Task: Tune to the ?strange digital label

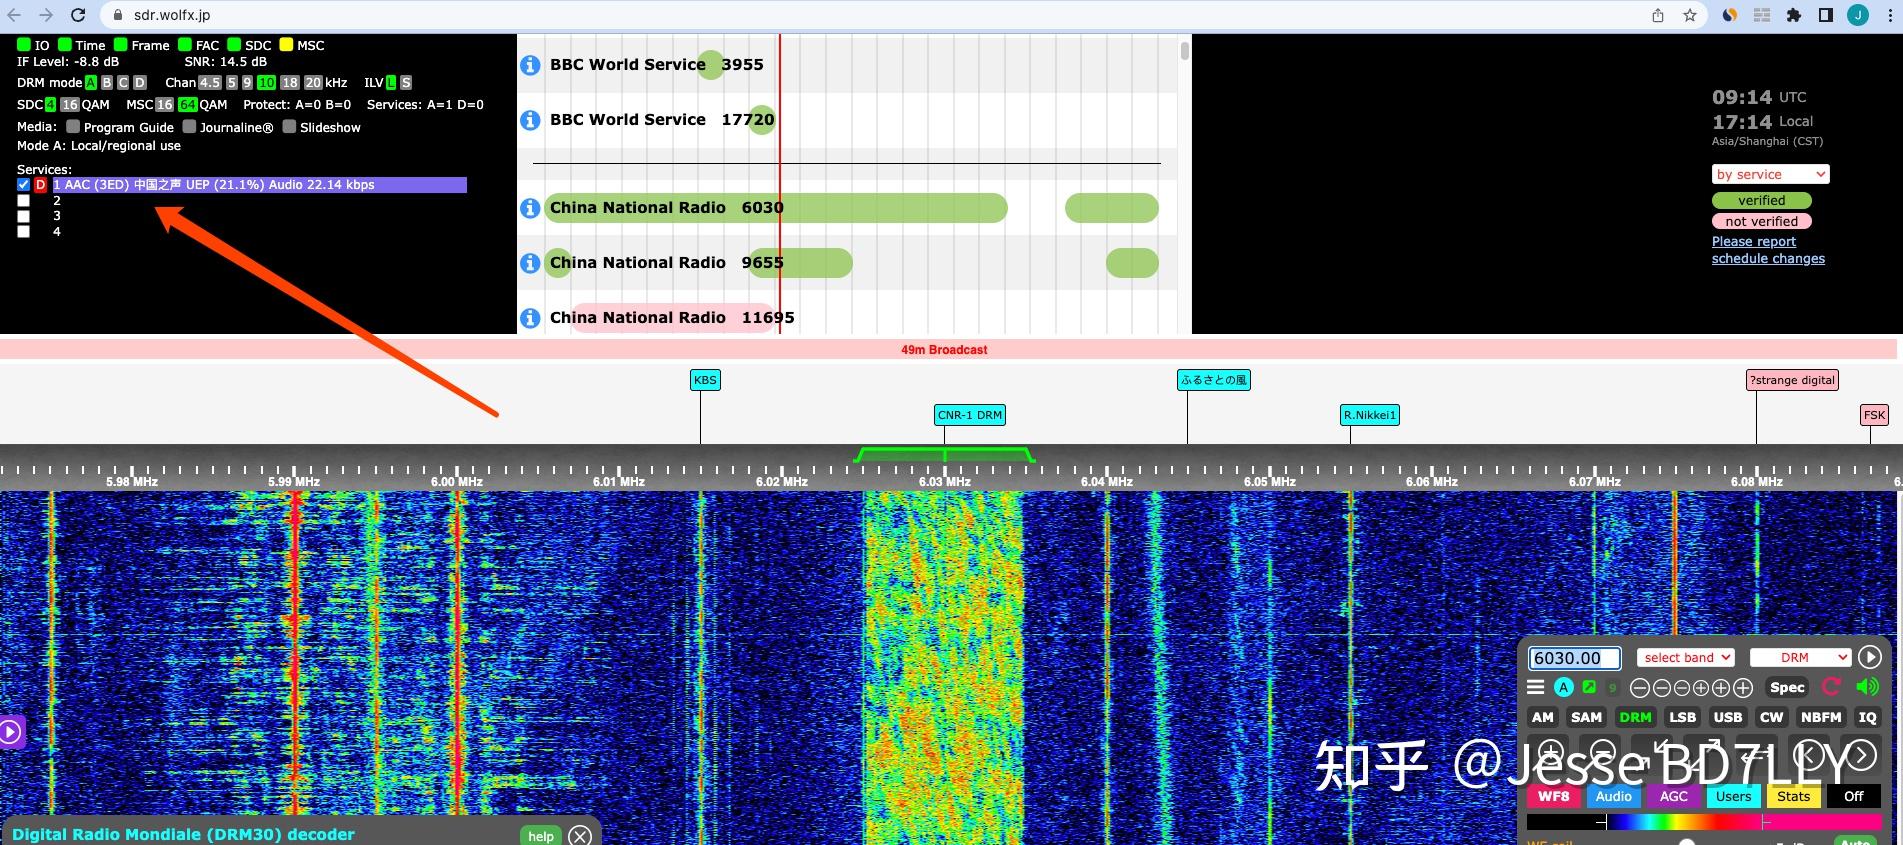Action: coord(1793,380)
